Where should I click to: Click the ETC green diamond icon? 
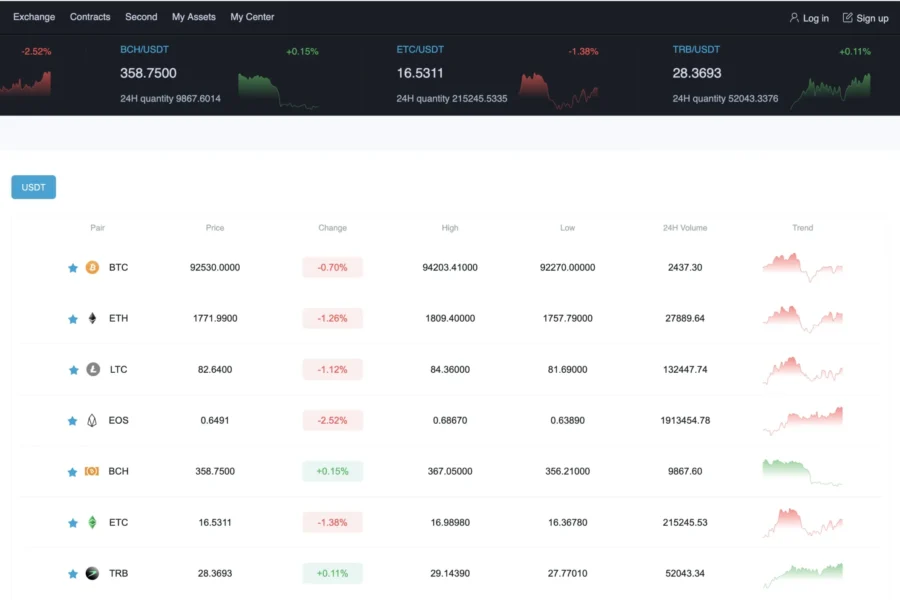pyautogui.click(x=92, y=522)
